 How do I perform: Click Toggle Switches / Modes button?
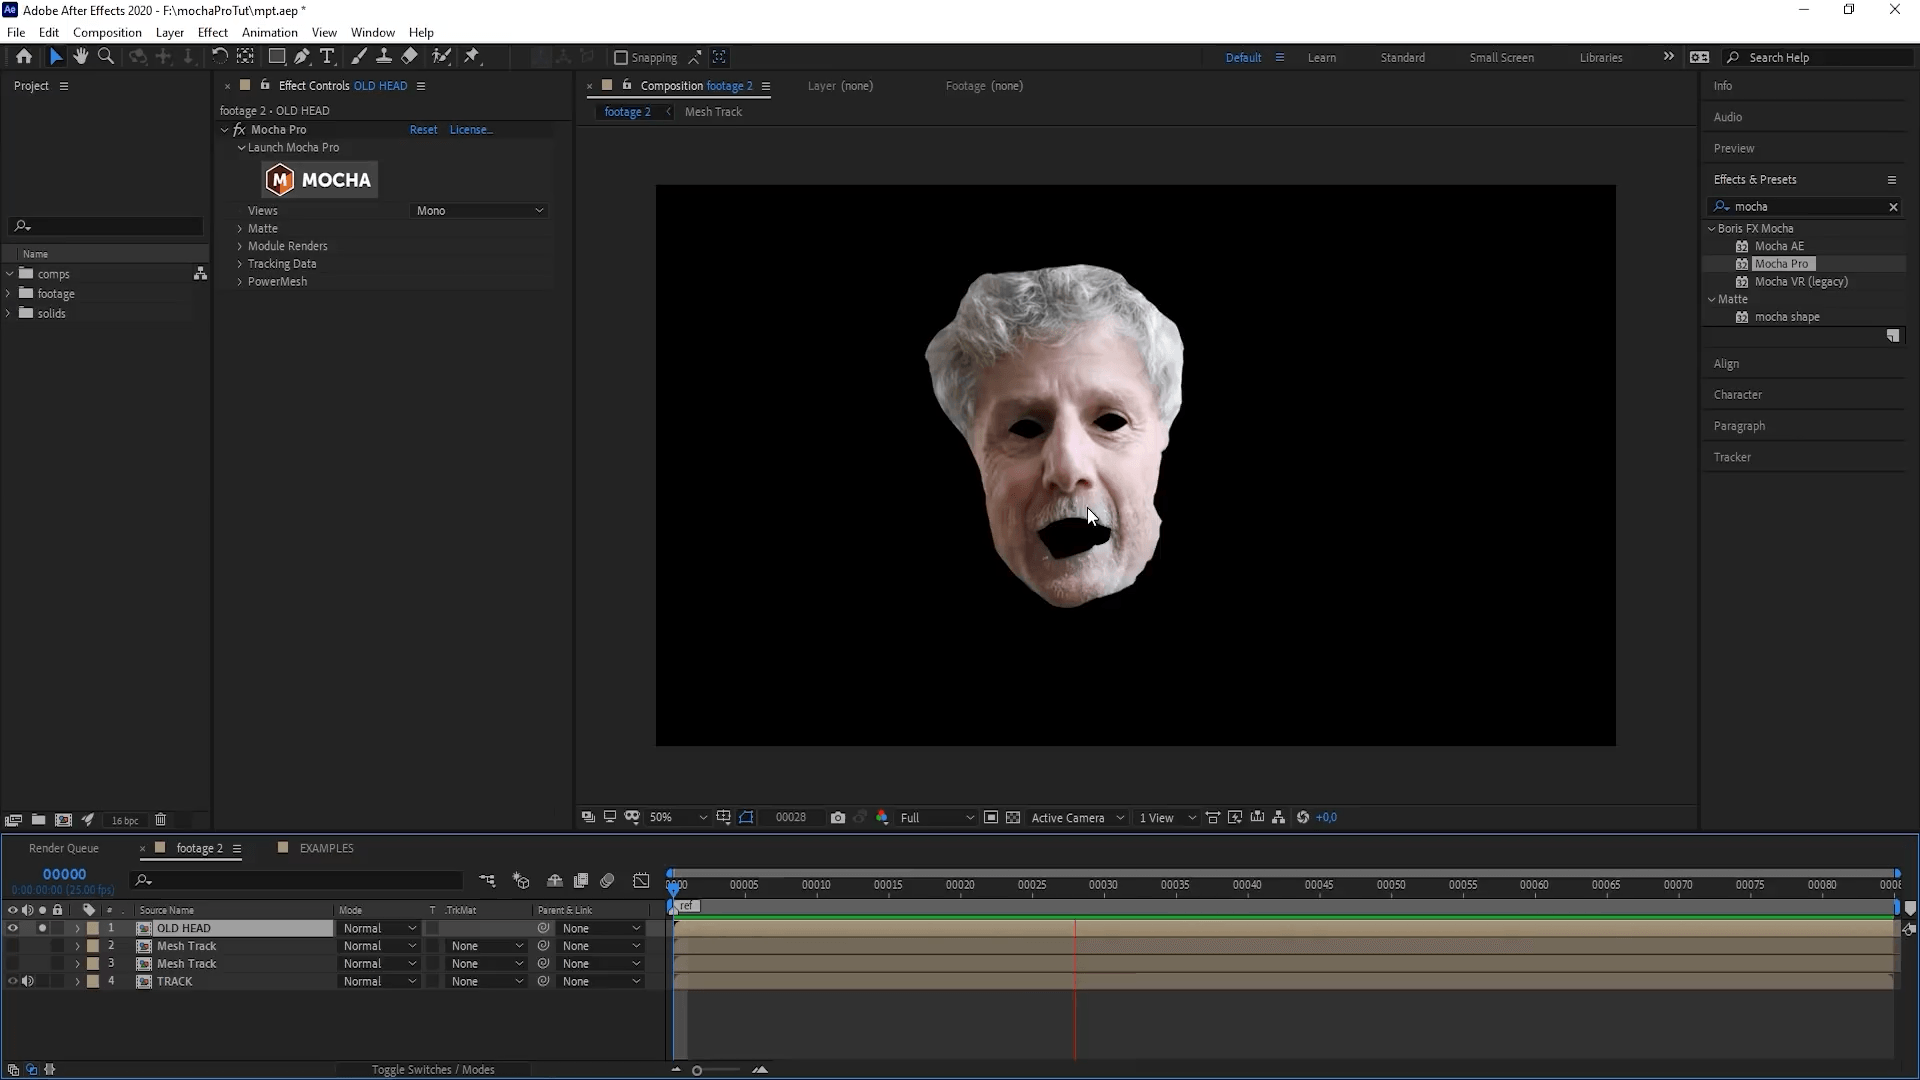[x=433, y=1070]
